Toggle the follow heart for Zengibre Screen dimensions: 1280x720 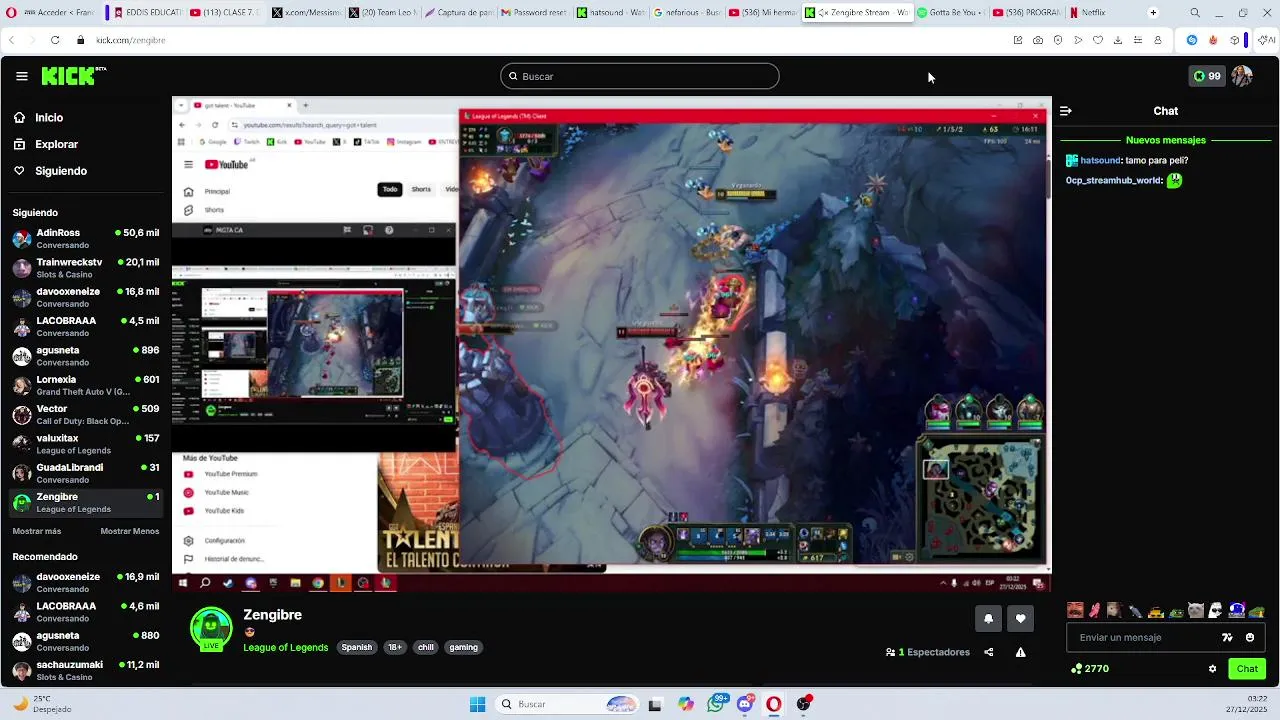click(1020, 618)
